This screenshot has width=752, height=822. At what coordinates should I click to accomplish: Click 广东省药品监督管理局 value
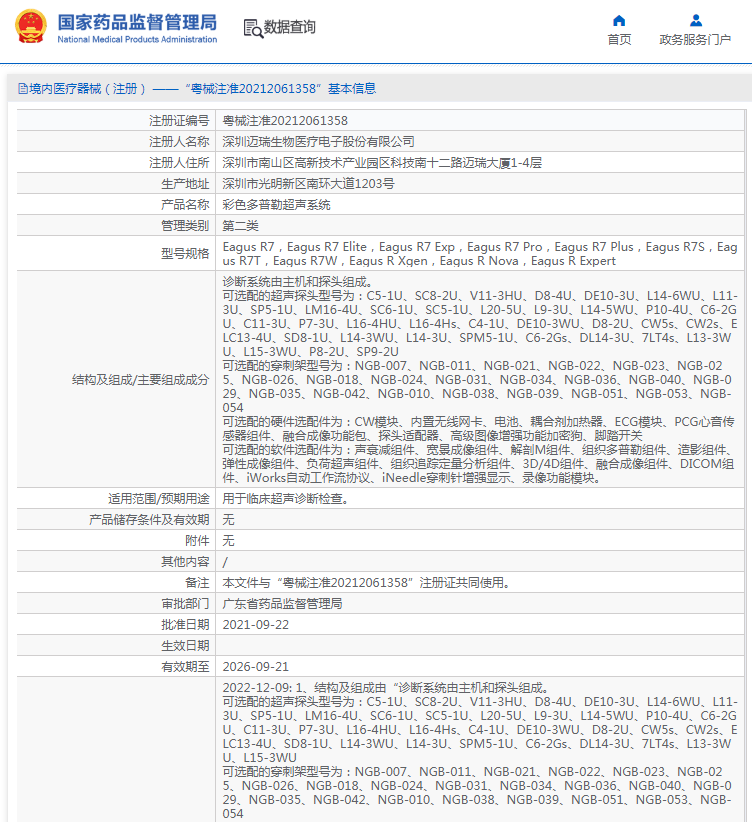click(282, 603)
